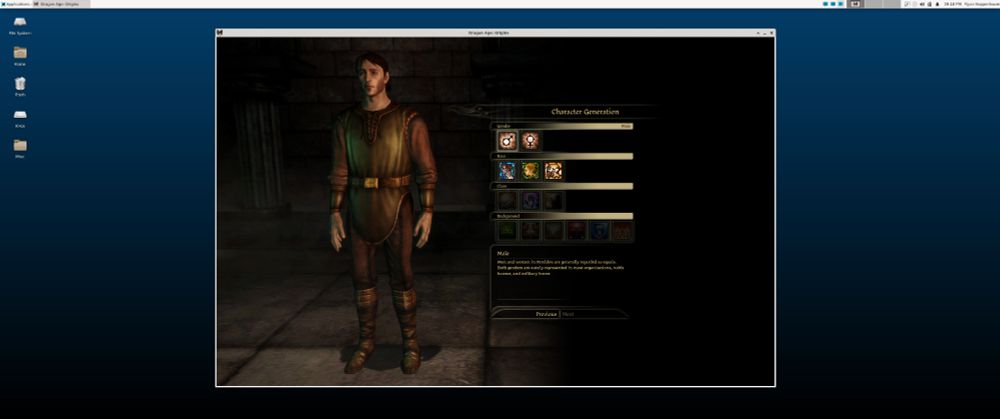Pick the third dimmed class icon
Image resolution: width=1000 pixels, height=419 pixels.
click(x=553, y=200)
